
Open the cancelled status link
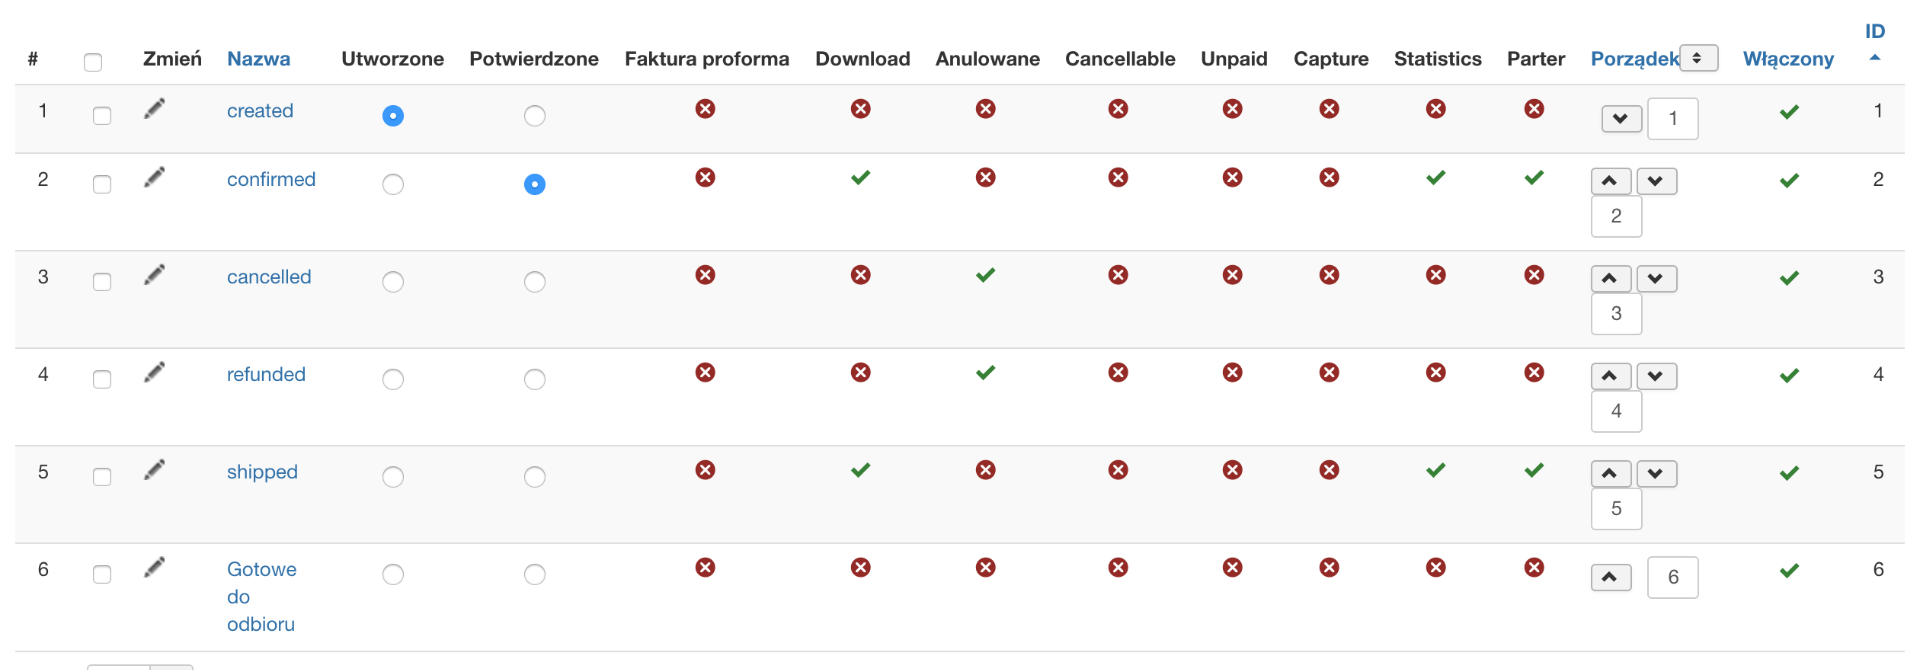[269, 277]
